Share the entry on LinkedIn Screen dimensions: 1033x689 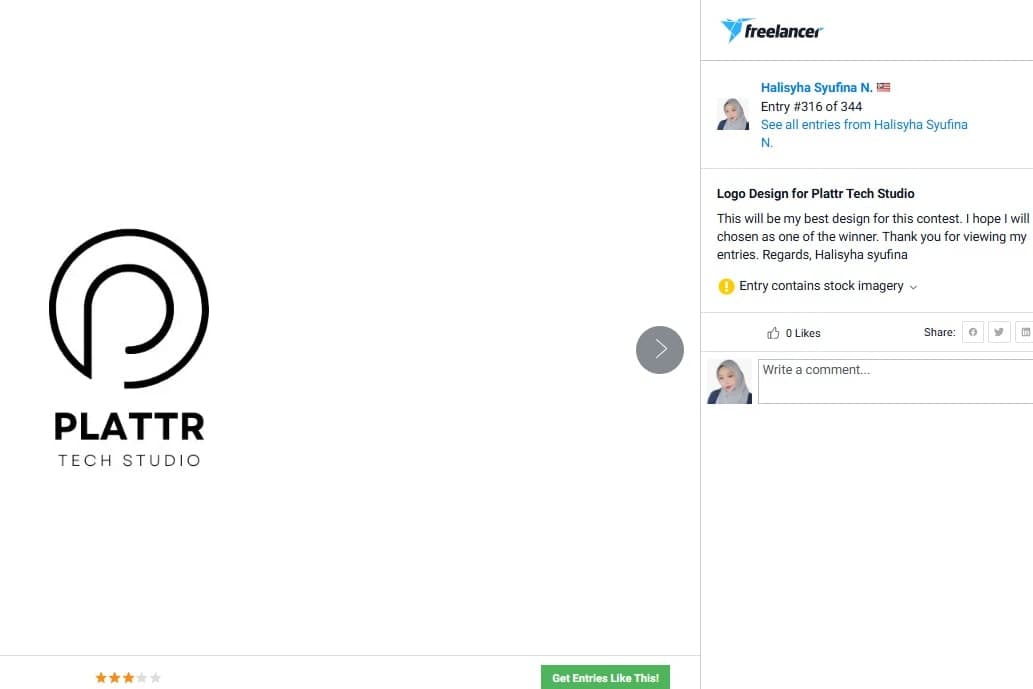(x=1024, y=333)
